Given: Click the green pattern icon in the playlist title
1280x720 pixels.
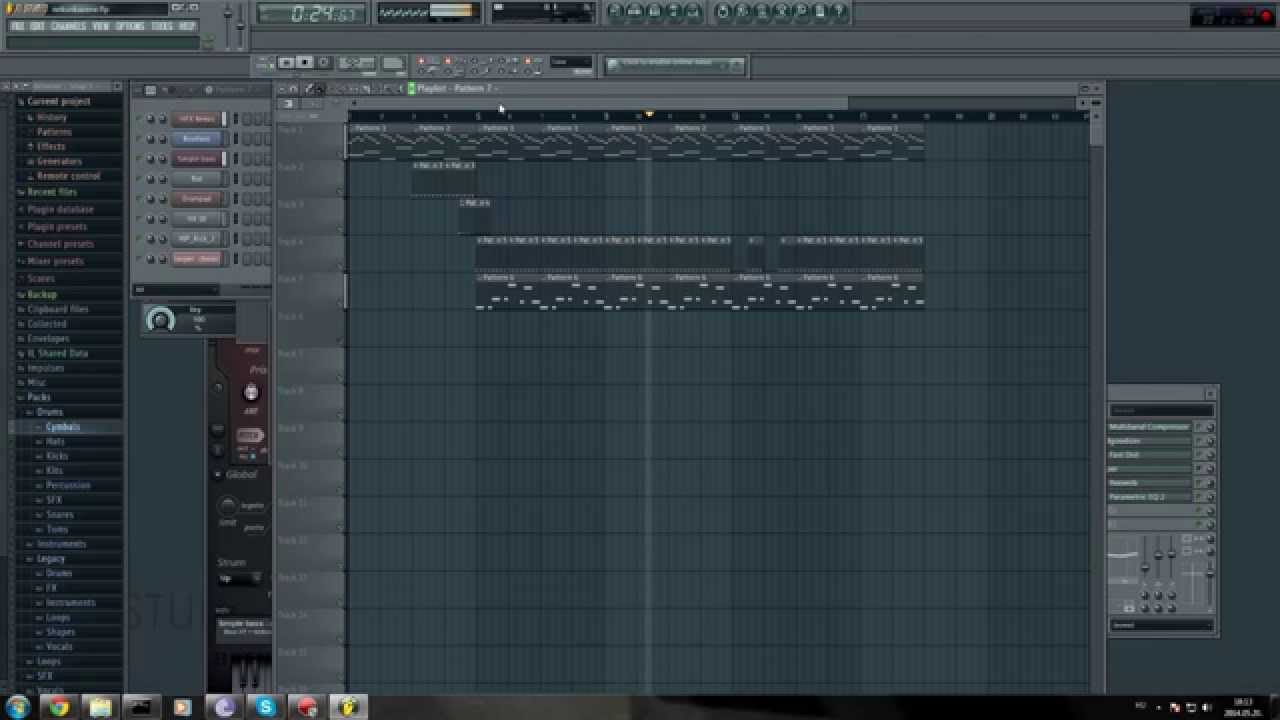Looking at the screenshot, I should (411, 89).
